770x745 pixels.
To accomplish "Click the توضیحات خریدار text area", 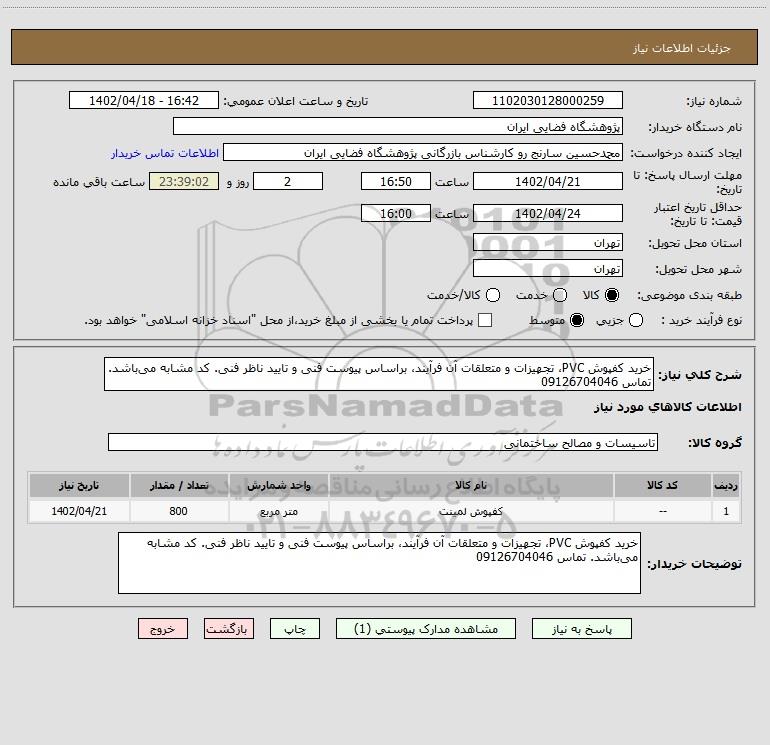I will click(x=379, y=563).
